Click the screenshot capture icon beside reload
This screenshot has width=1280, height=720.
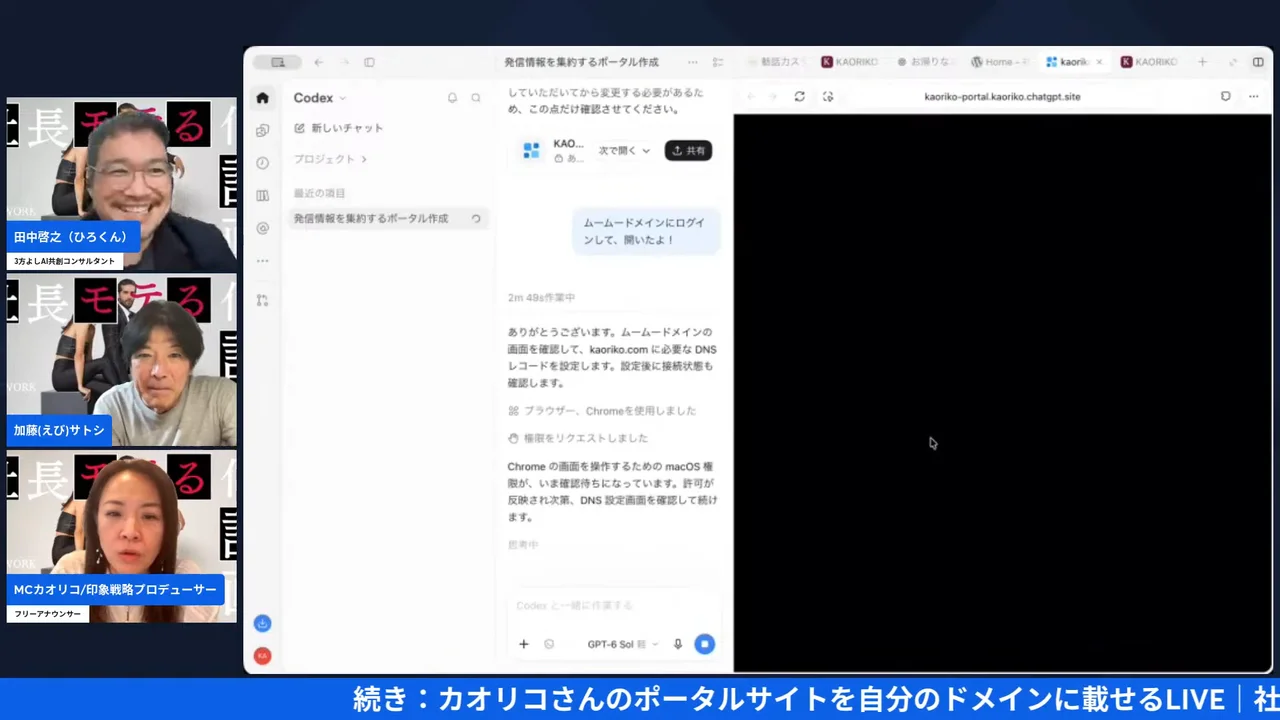tap(828, 97)
